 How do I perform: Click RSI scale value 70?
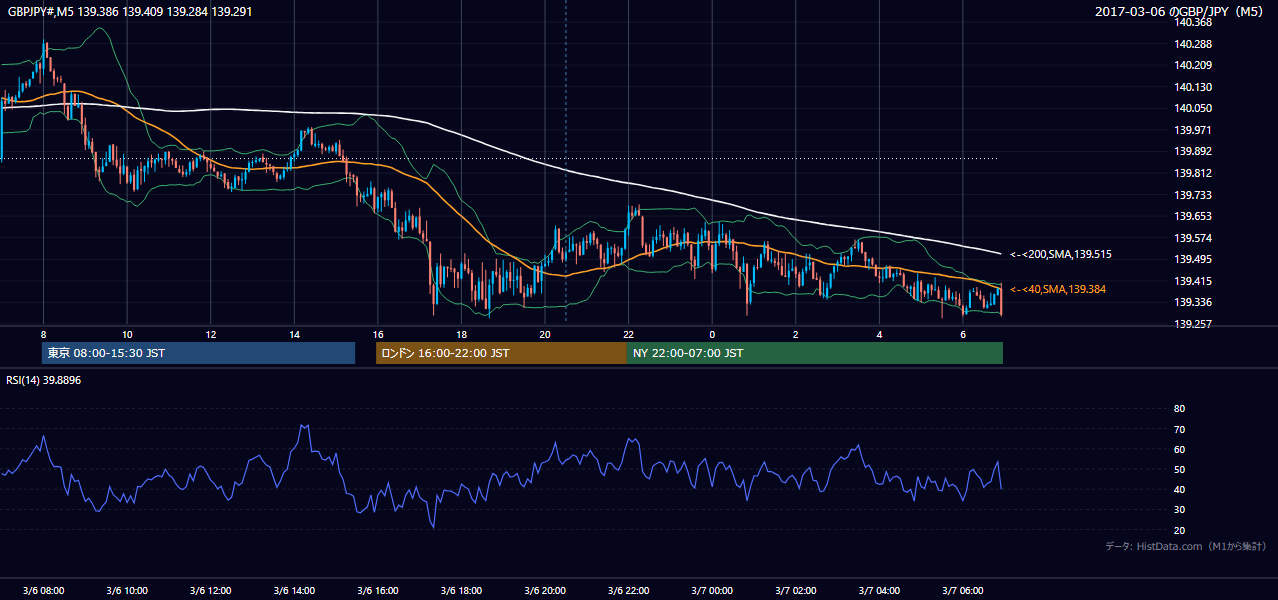[x=1179, y=429]
